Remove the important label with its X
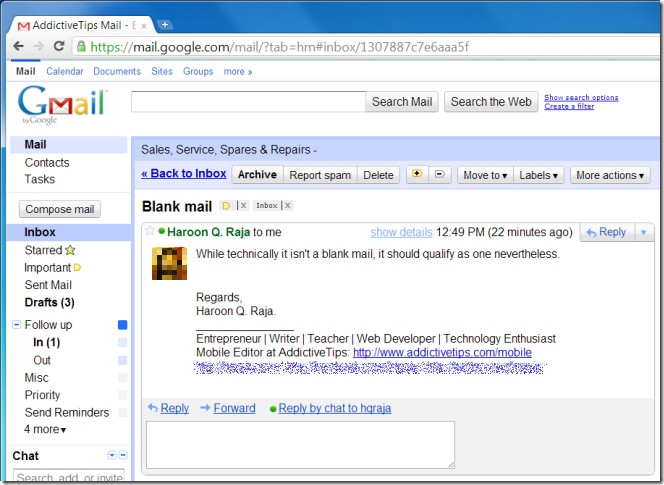Image resolution: width=664 pixels, height=485 pixels. click(243, 205)
